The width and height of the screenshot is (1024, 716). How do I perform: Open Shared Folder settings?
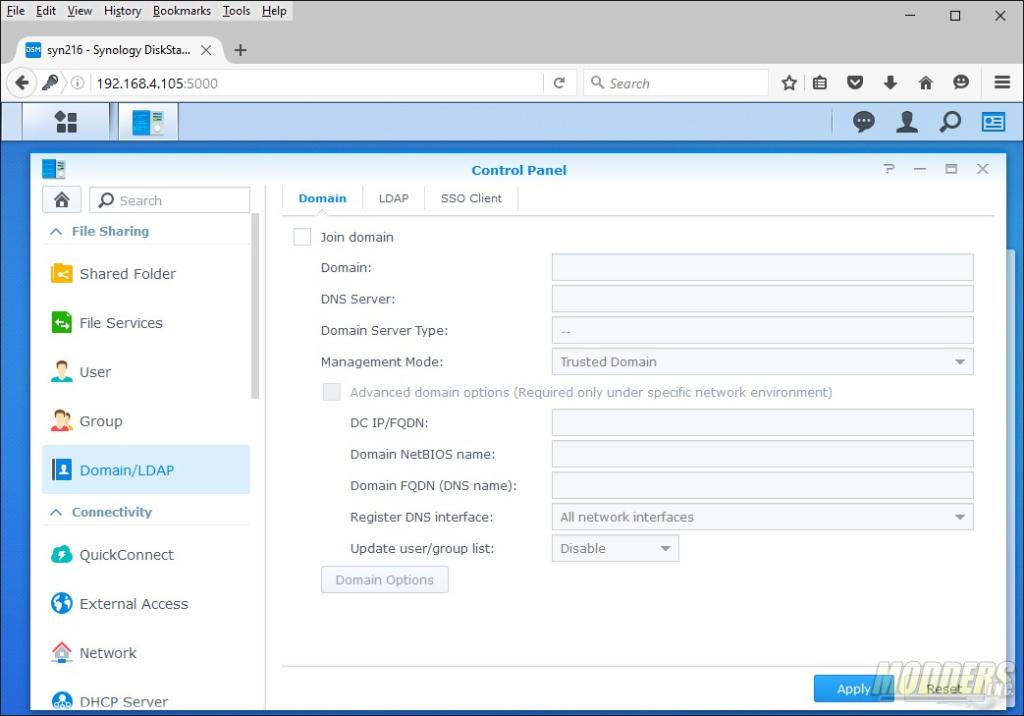127,274
